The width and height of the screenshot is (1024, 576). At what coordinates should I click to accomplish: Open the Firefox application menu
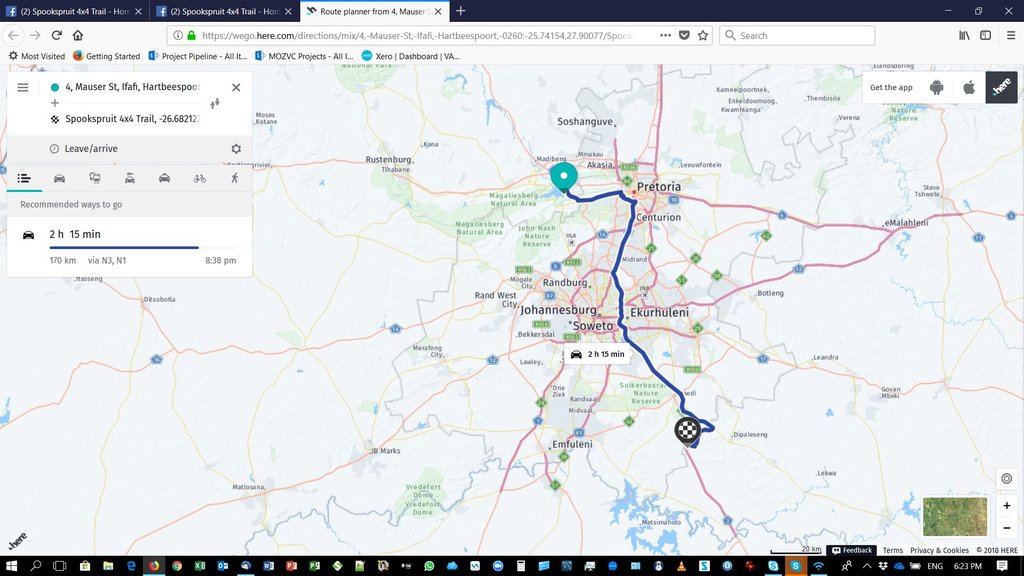1010,35
